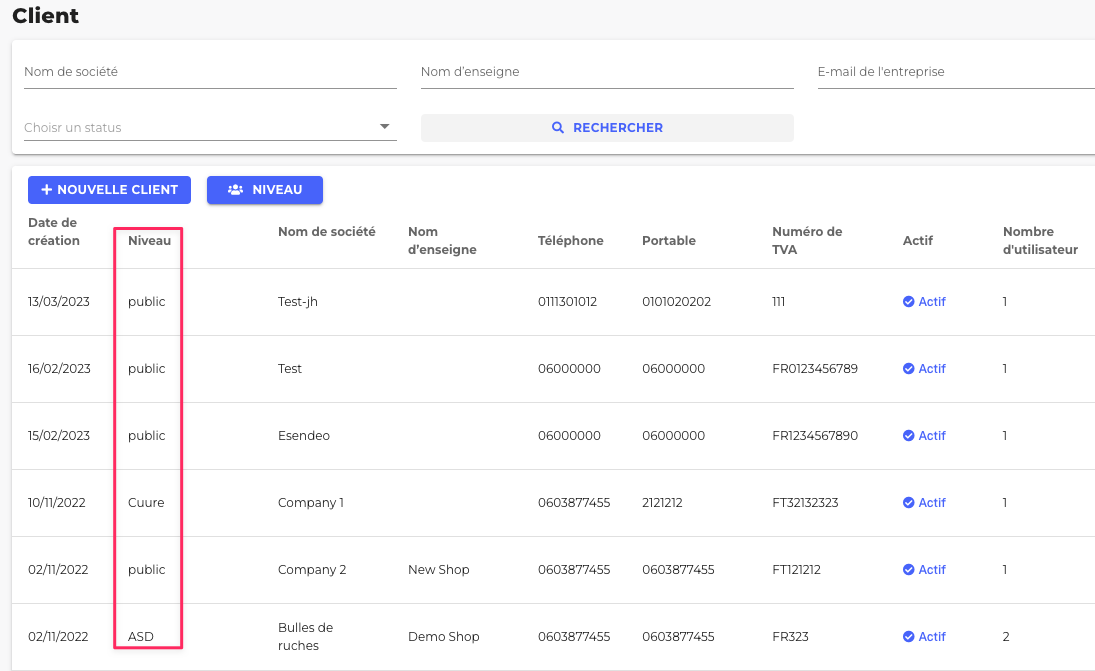Click the people group icon on Niveau button
This screenshot has height=671, width=1095.
236,190
